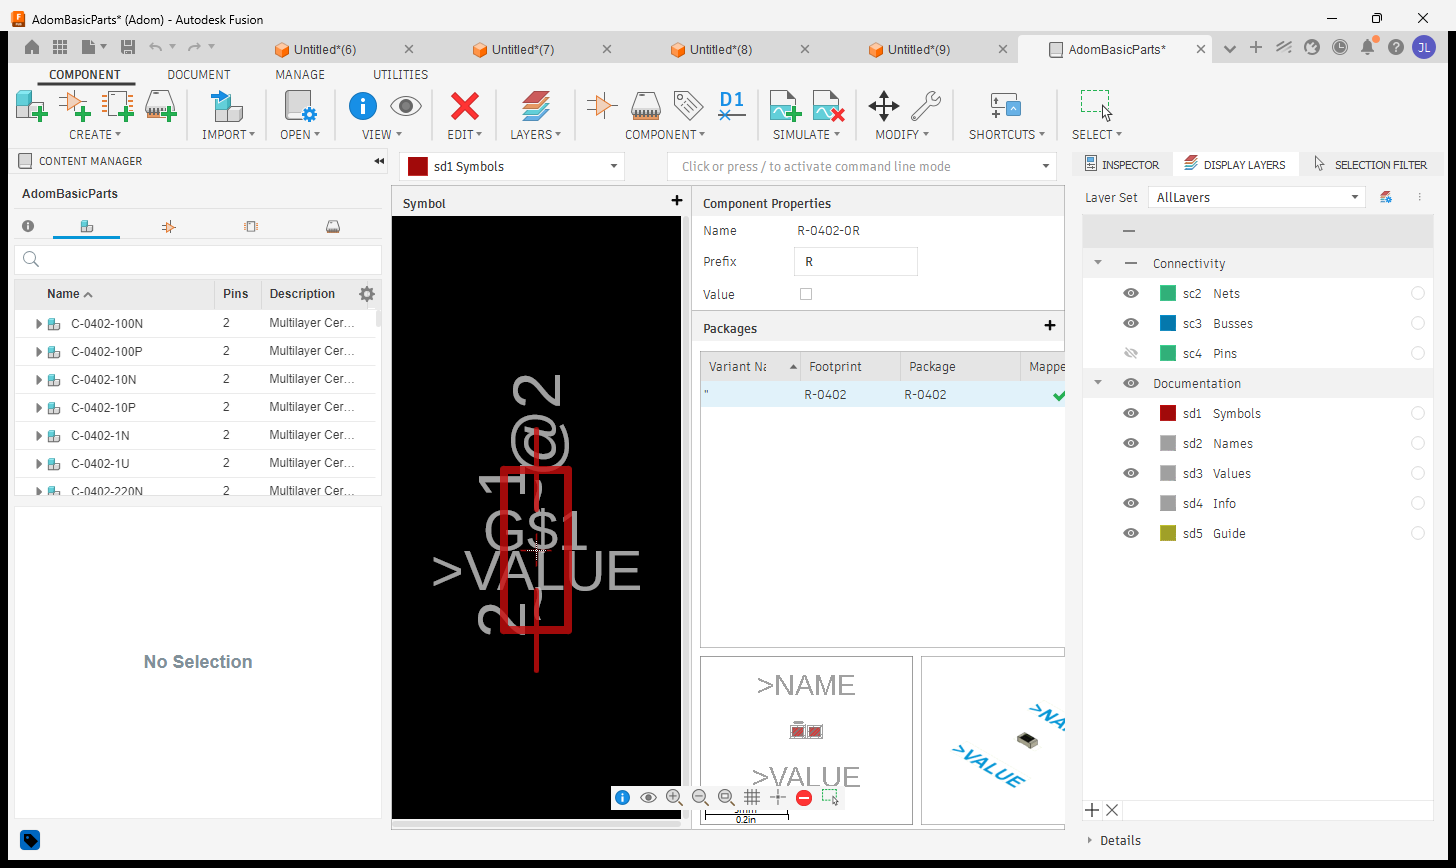The height and width of the screenshot is (868, 1456).
Task: Switch to the DOCUMENT ribbon tab
Action: point(199,75)
